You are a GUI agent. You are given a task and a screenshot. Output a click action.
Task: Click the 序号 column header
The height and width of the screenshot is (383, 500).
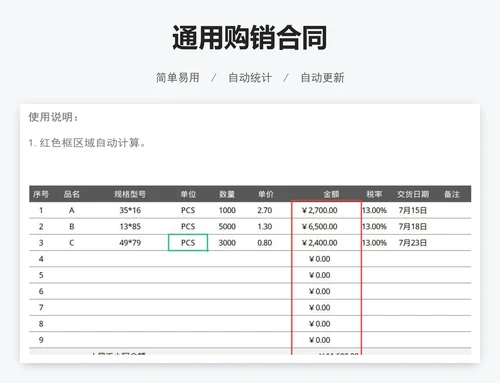point(41,194)
